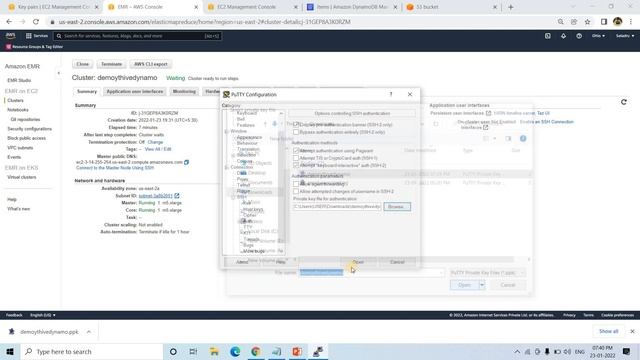
Task: Show hidden system tray icons
Action: pyautogui.click(x=517, y=351)
